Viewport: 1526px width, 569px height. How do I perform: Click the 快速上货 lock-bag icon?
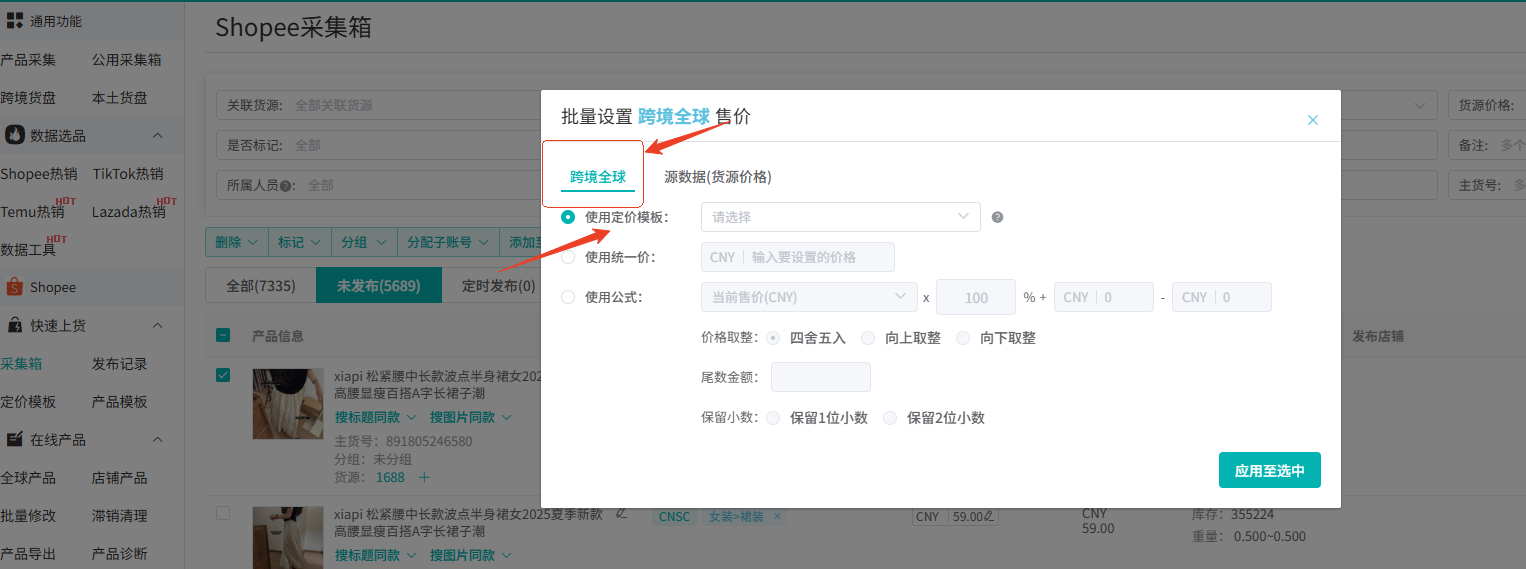point(15,325)
